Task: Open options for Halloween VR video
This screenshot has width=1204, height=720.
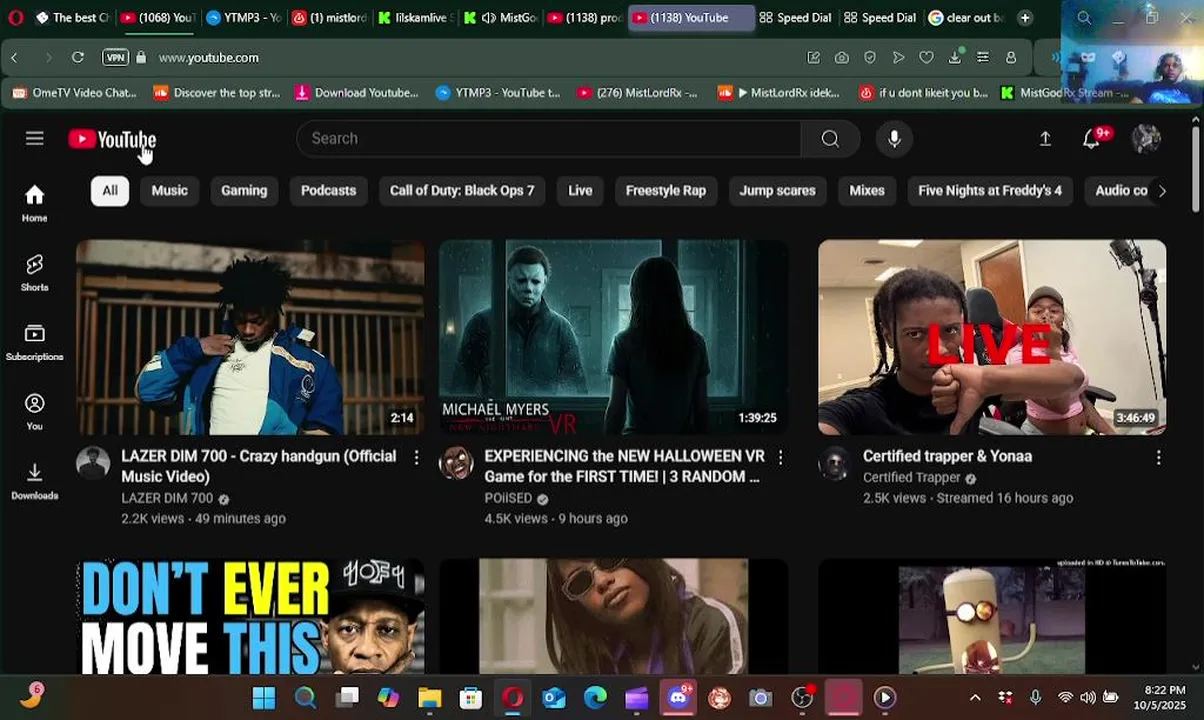Action: click(780, 458)
